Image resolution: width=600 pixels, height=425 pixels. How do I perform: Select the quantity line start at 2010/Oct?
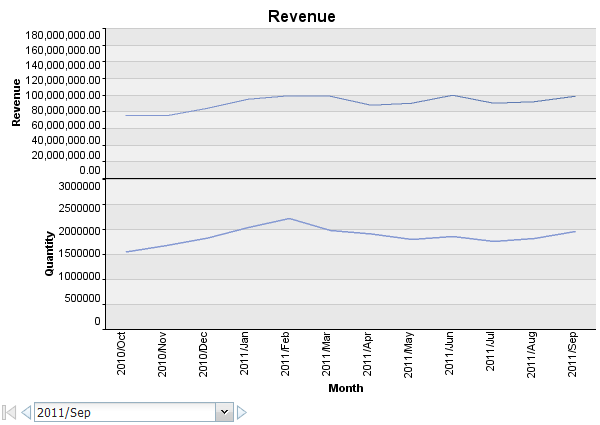126,252
